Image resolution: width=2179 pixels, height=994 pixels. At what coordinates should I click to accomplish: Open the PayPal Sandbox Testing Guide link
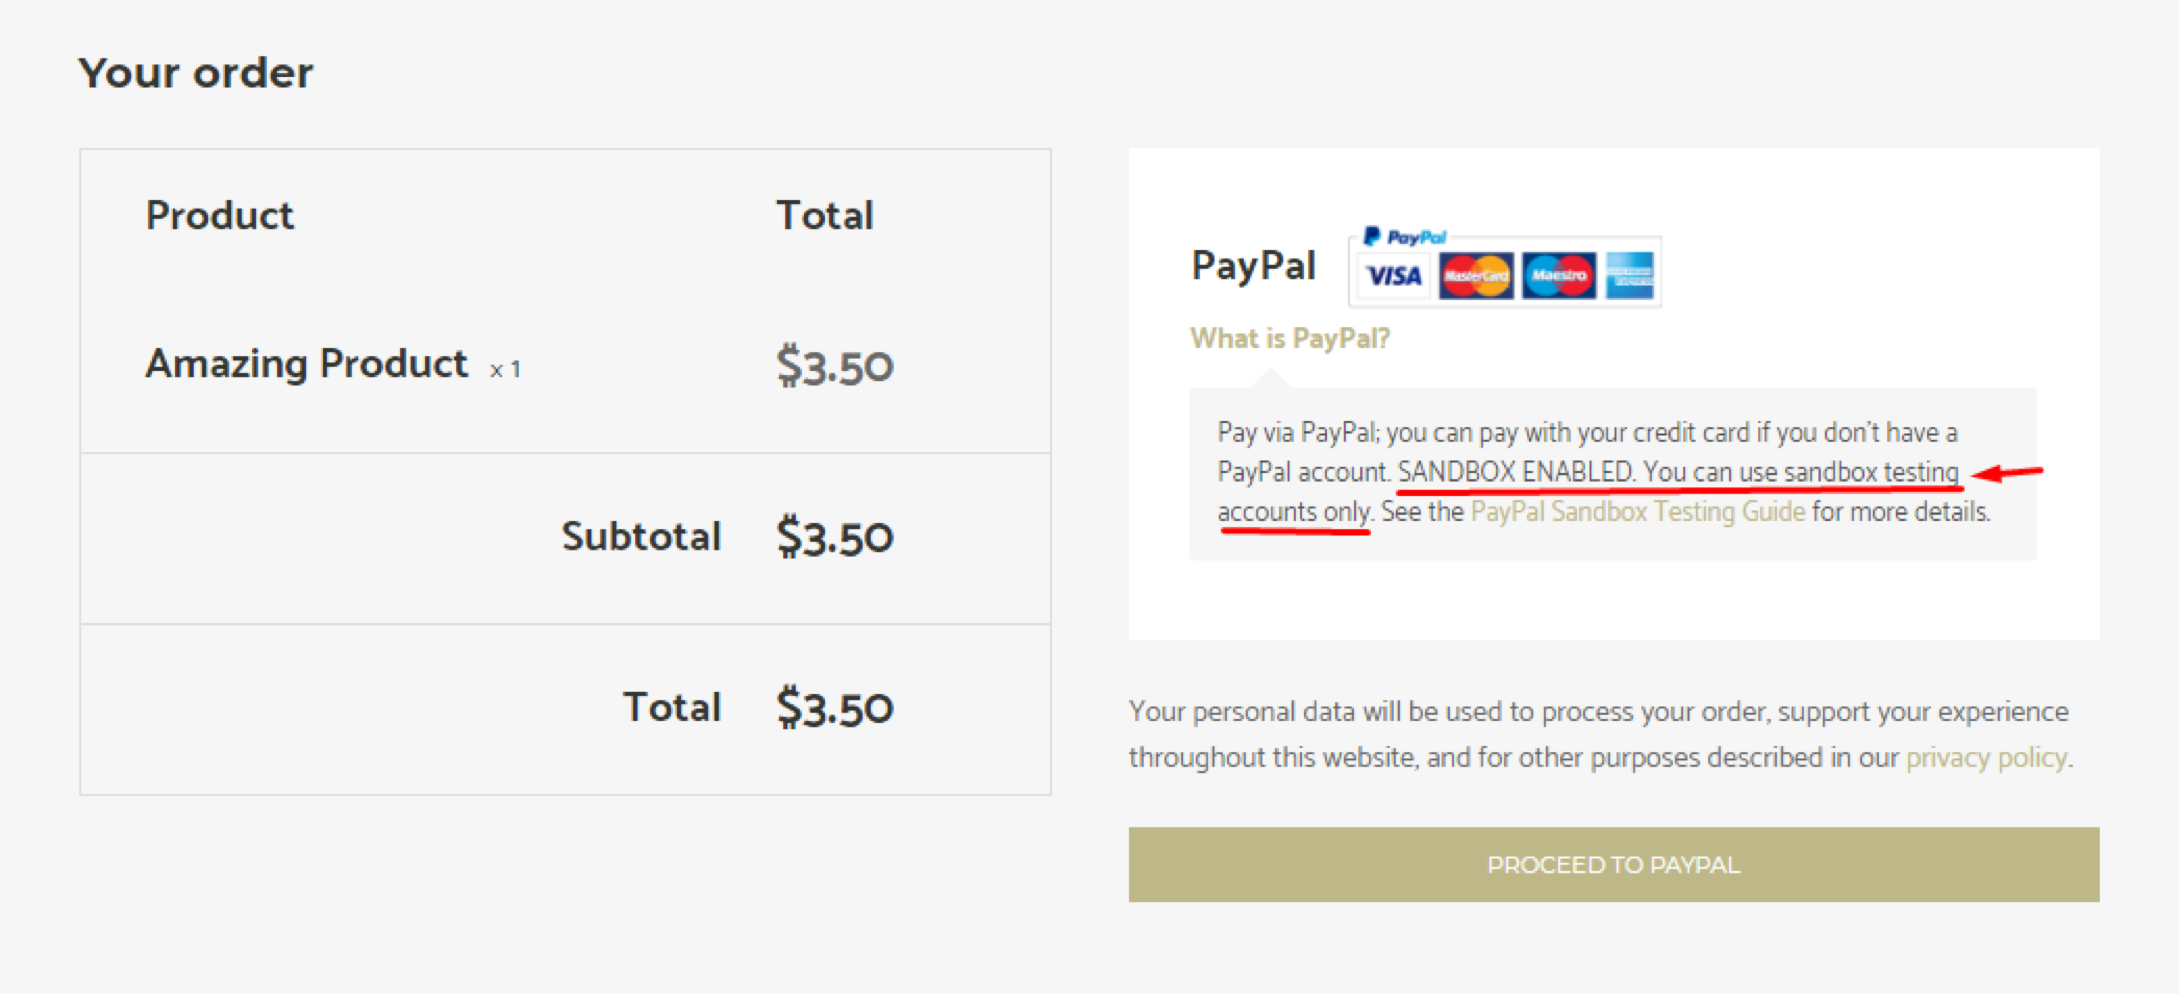1637,512
